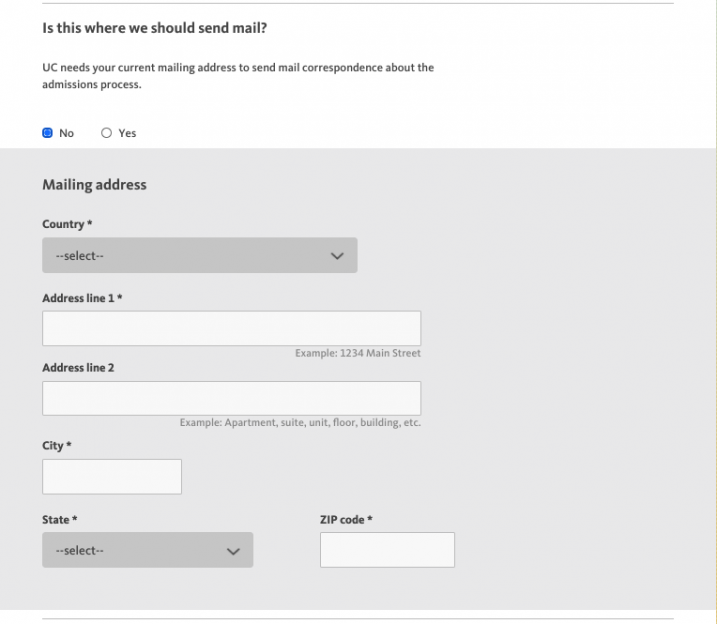717x624 pixels.
Task: Select the No radio button
Action: (48, 133)
